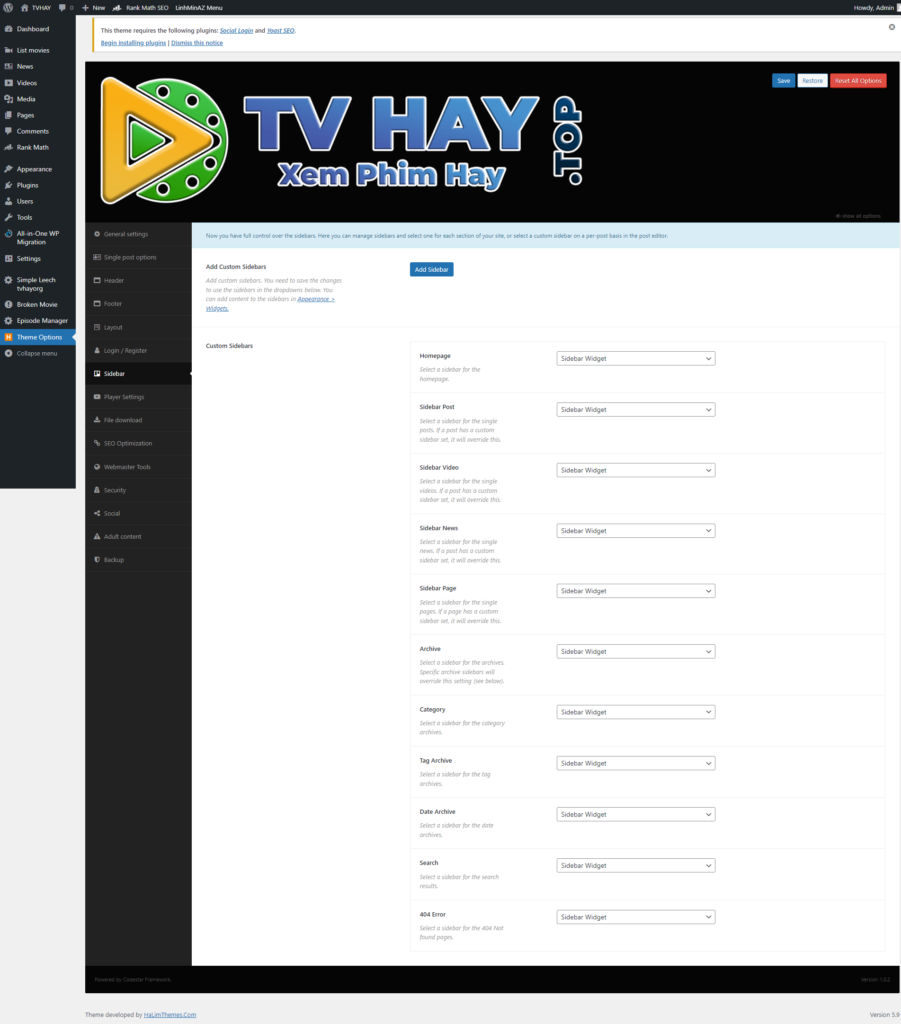Open the Homepage sidebar dropdown
The image size is (901, 1024).
(635, 359)
